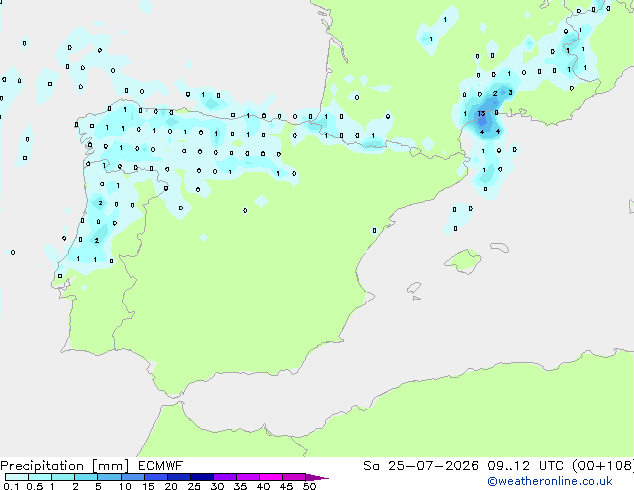Select the 5–10 mm legend color swatch
This screenshot has height=490, width=634.
coord(109,477)
